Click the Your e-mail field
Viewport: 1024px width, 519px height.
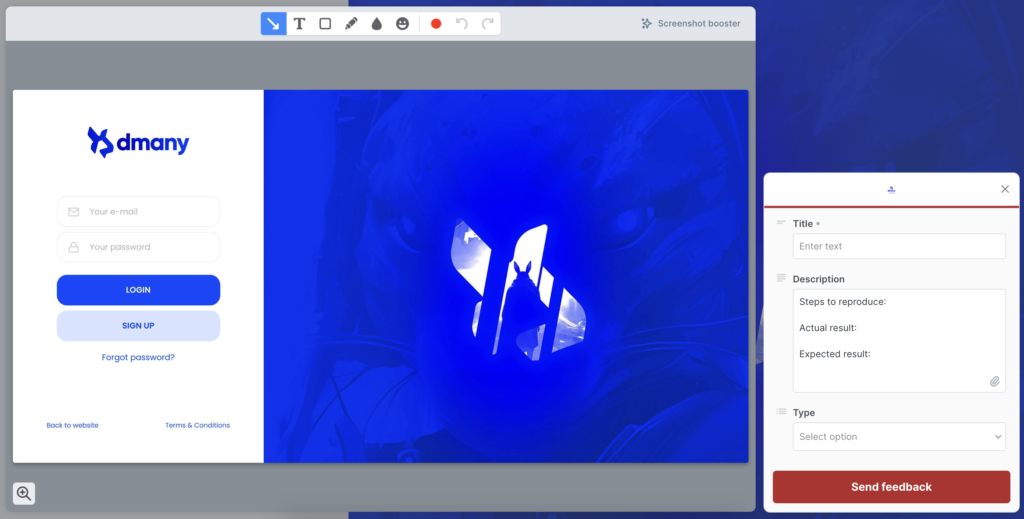coord(138,212)
